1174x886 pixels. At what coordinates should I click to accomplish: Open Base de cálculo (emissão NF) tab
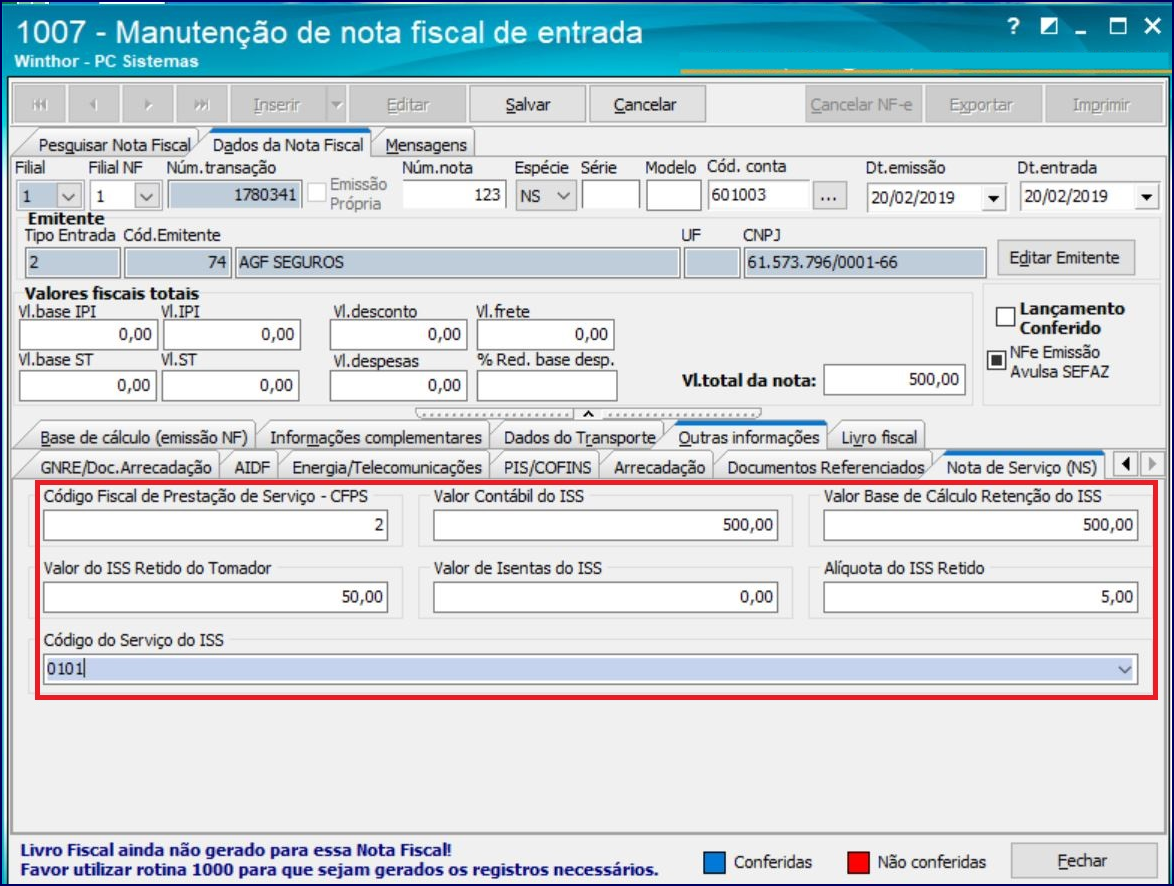(144, 437)
